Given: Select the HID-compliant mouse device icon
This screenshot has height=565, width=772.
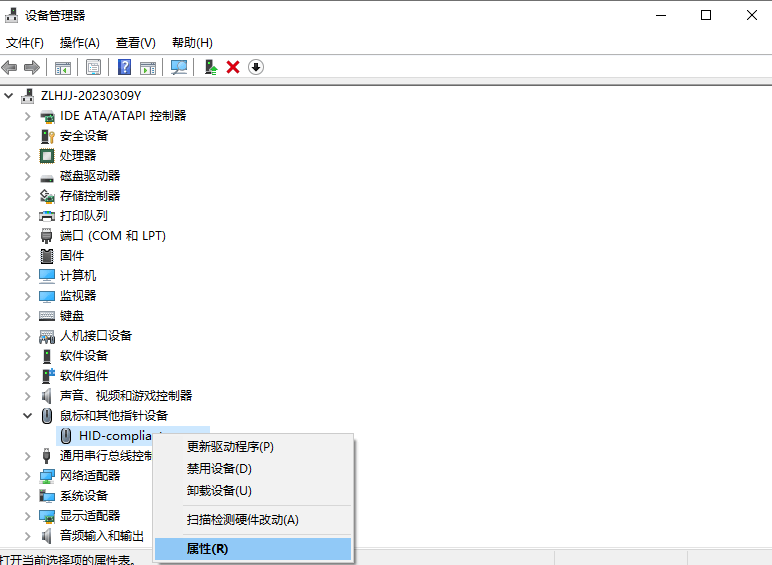Looking at the screenshot, I should 65,436.
